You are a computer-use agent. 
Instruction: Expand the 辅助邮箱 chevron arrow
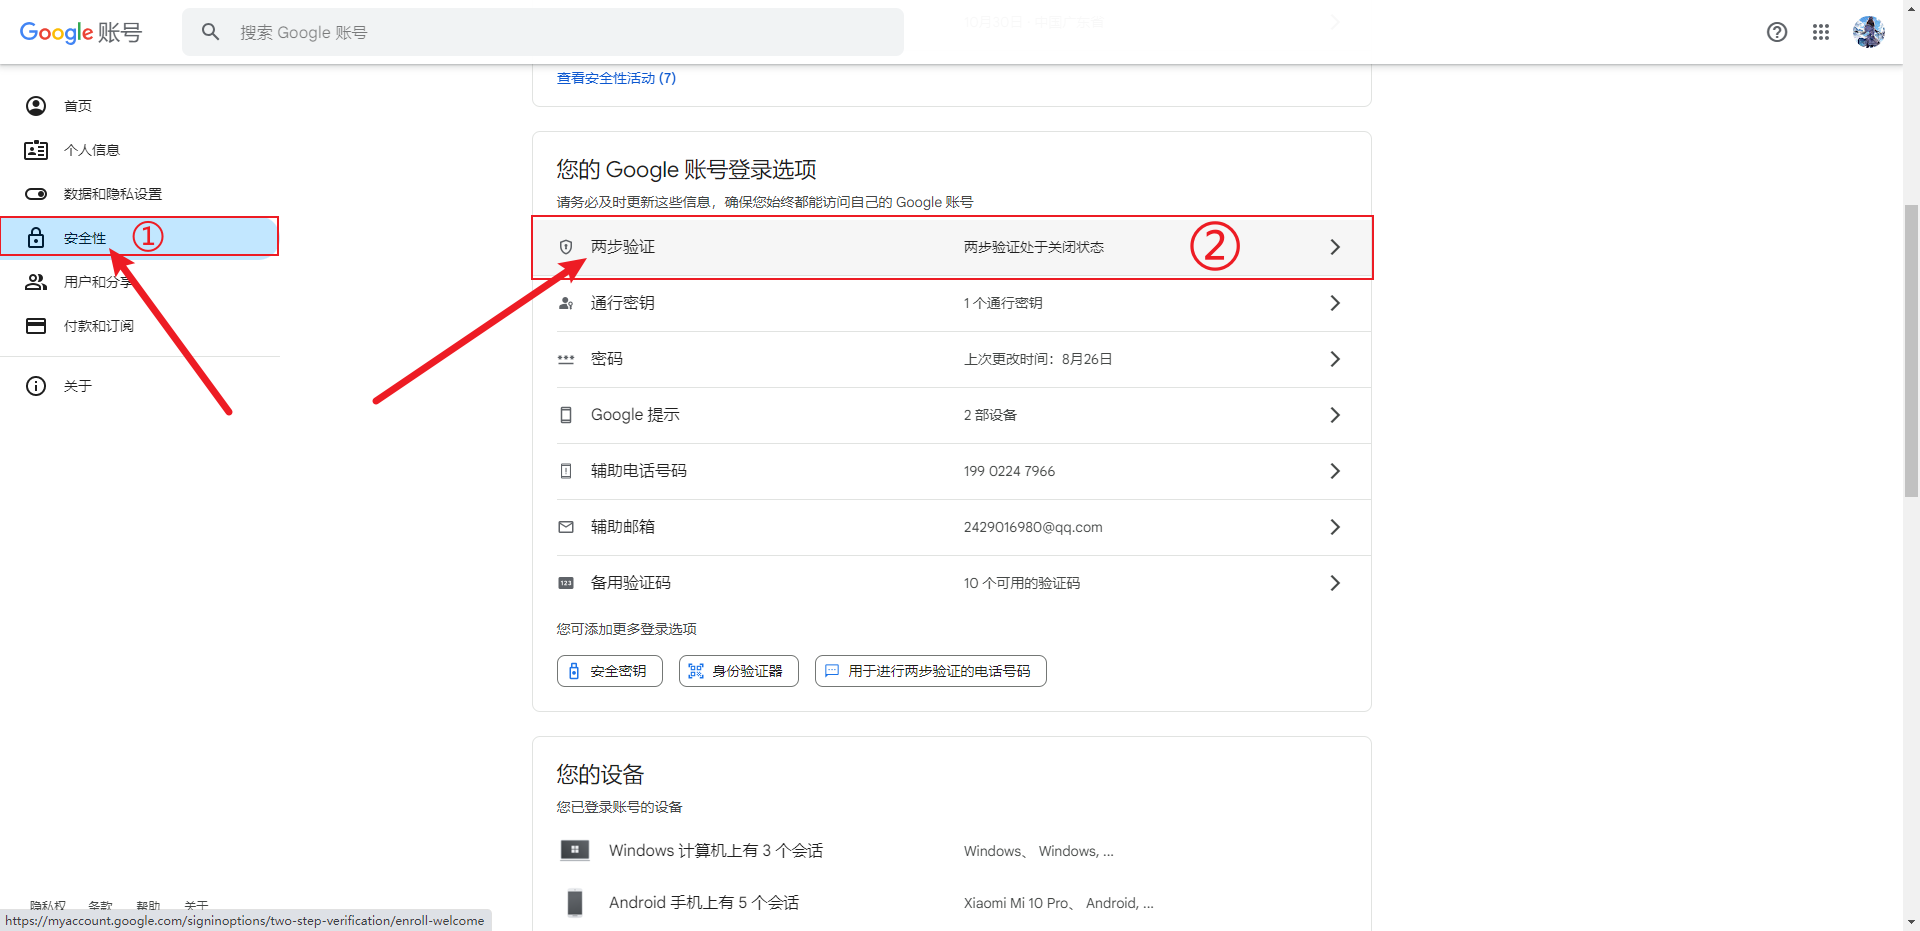1335,527
